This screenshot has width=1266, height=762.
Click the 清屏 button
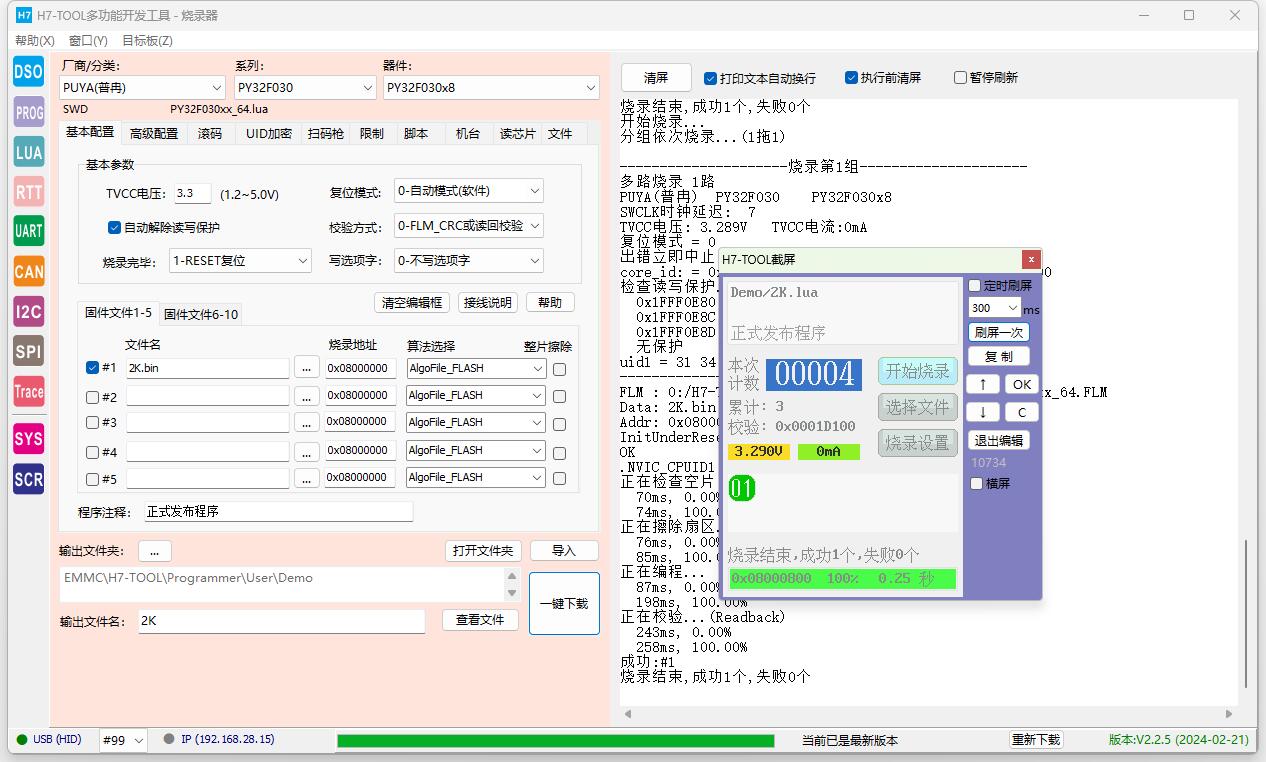click(x=656, y=78)
